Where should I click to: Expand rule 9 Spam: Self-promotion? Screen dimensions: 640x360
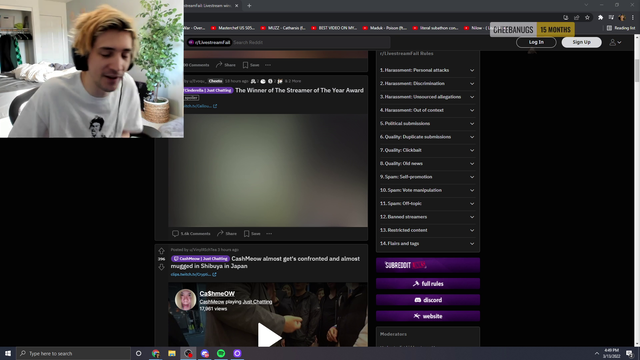tap(427, 177)
